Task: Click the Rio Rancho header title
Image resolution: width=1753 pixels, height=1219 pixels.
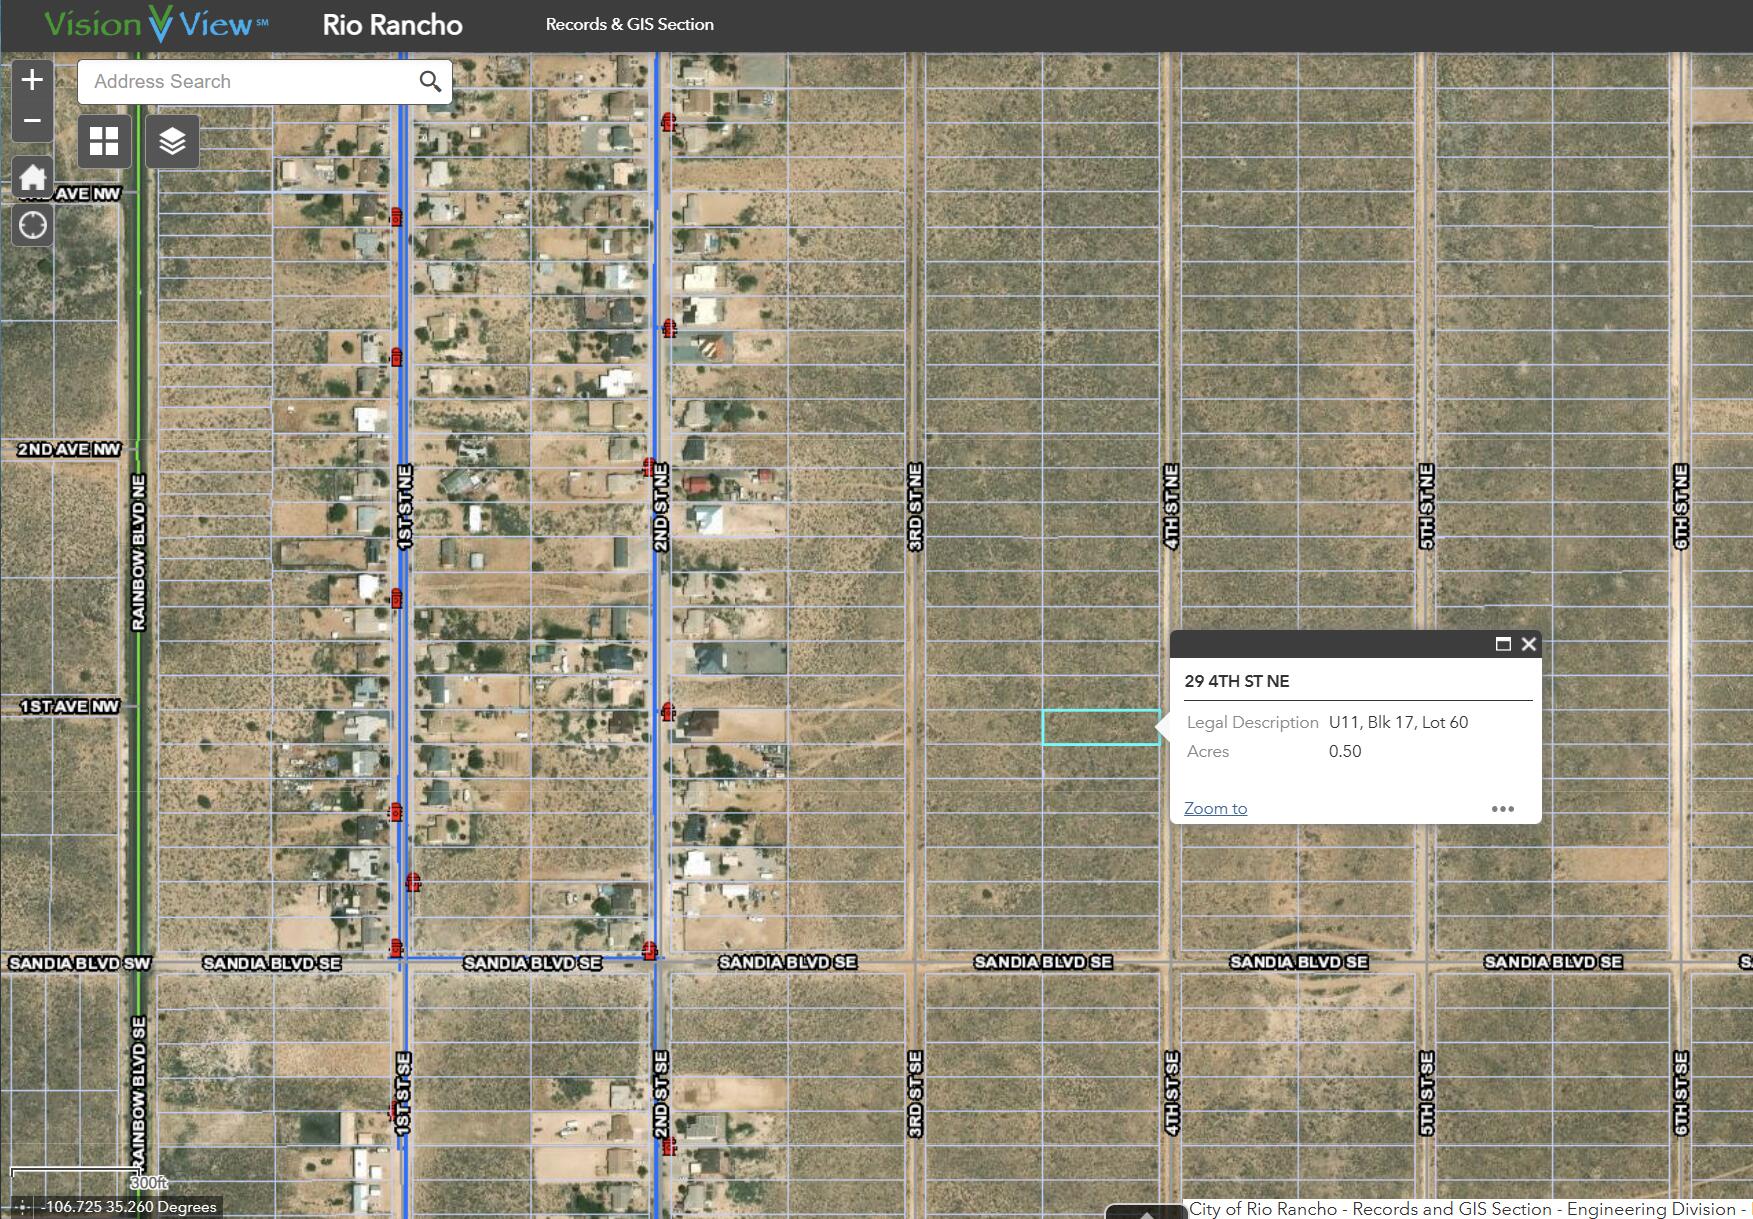Action: [392, 25]
